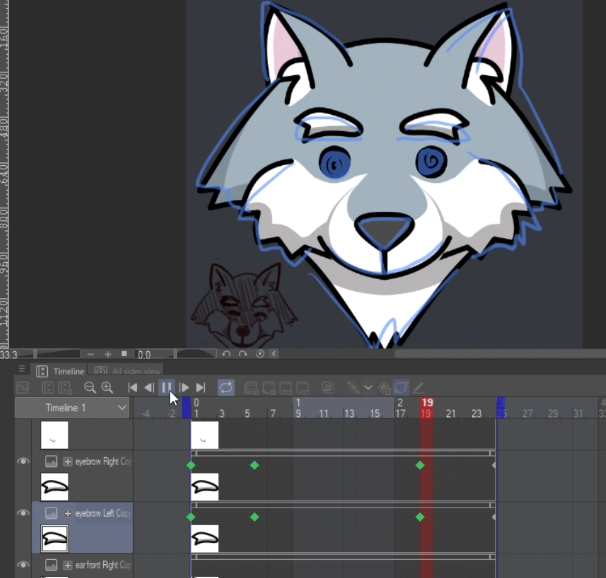Image resolution: width=606 pixels, height=578 pixels.
Task: Hide the eyebrow Left Copy layer
Action: 22,513
